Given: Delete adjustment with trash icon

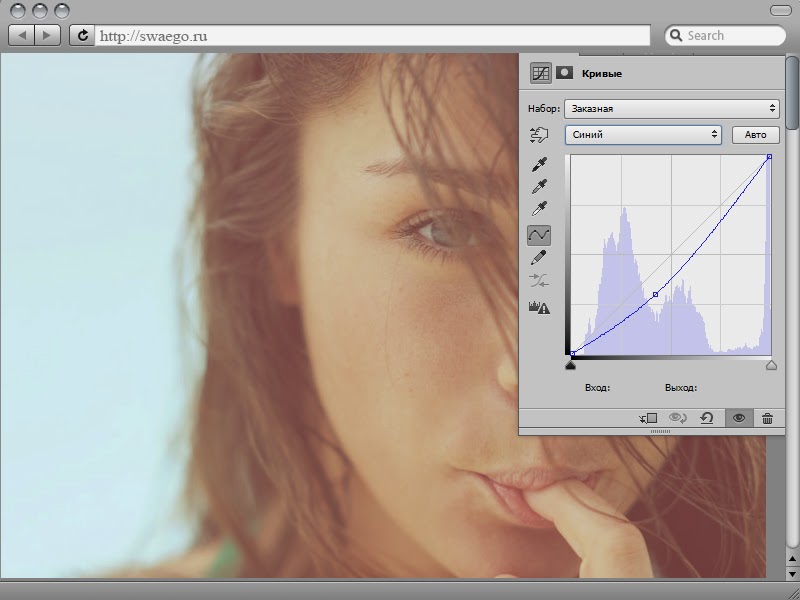Looking at the screenshot, I should pyautogui.click(x=767, y=418).
